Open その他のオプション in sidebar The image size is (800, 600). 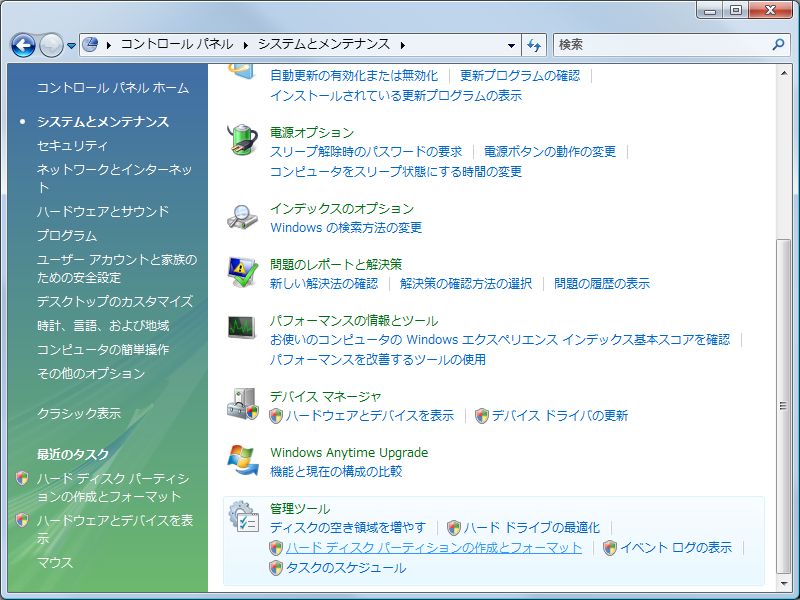coord(91,373)
